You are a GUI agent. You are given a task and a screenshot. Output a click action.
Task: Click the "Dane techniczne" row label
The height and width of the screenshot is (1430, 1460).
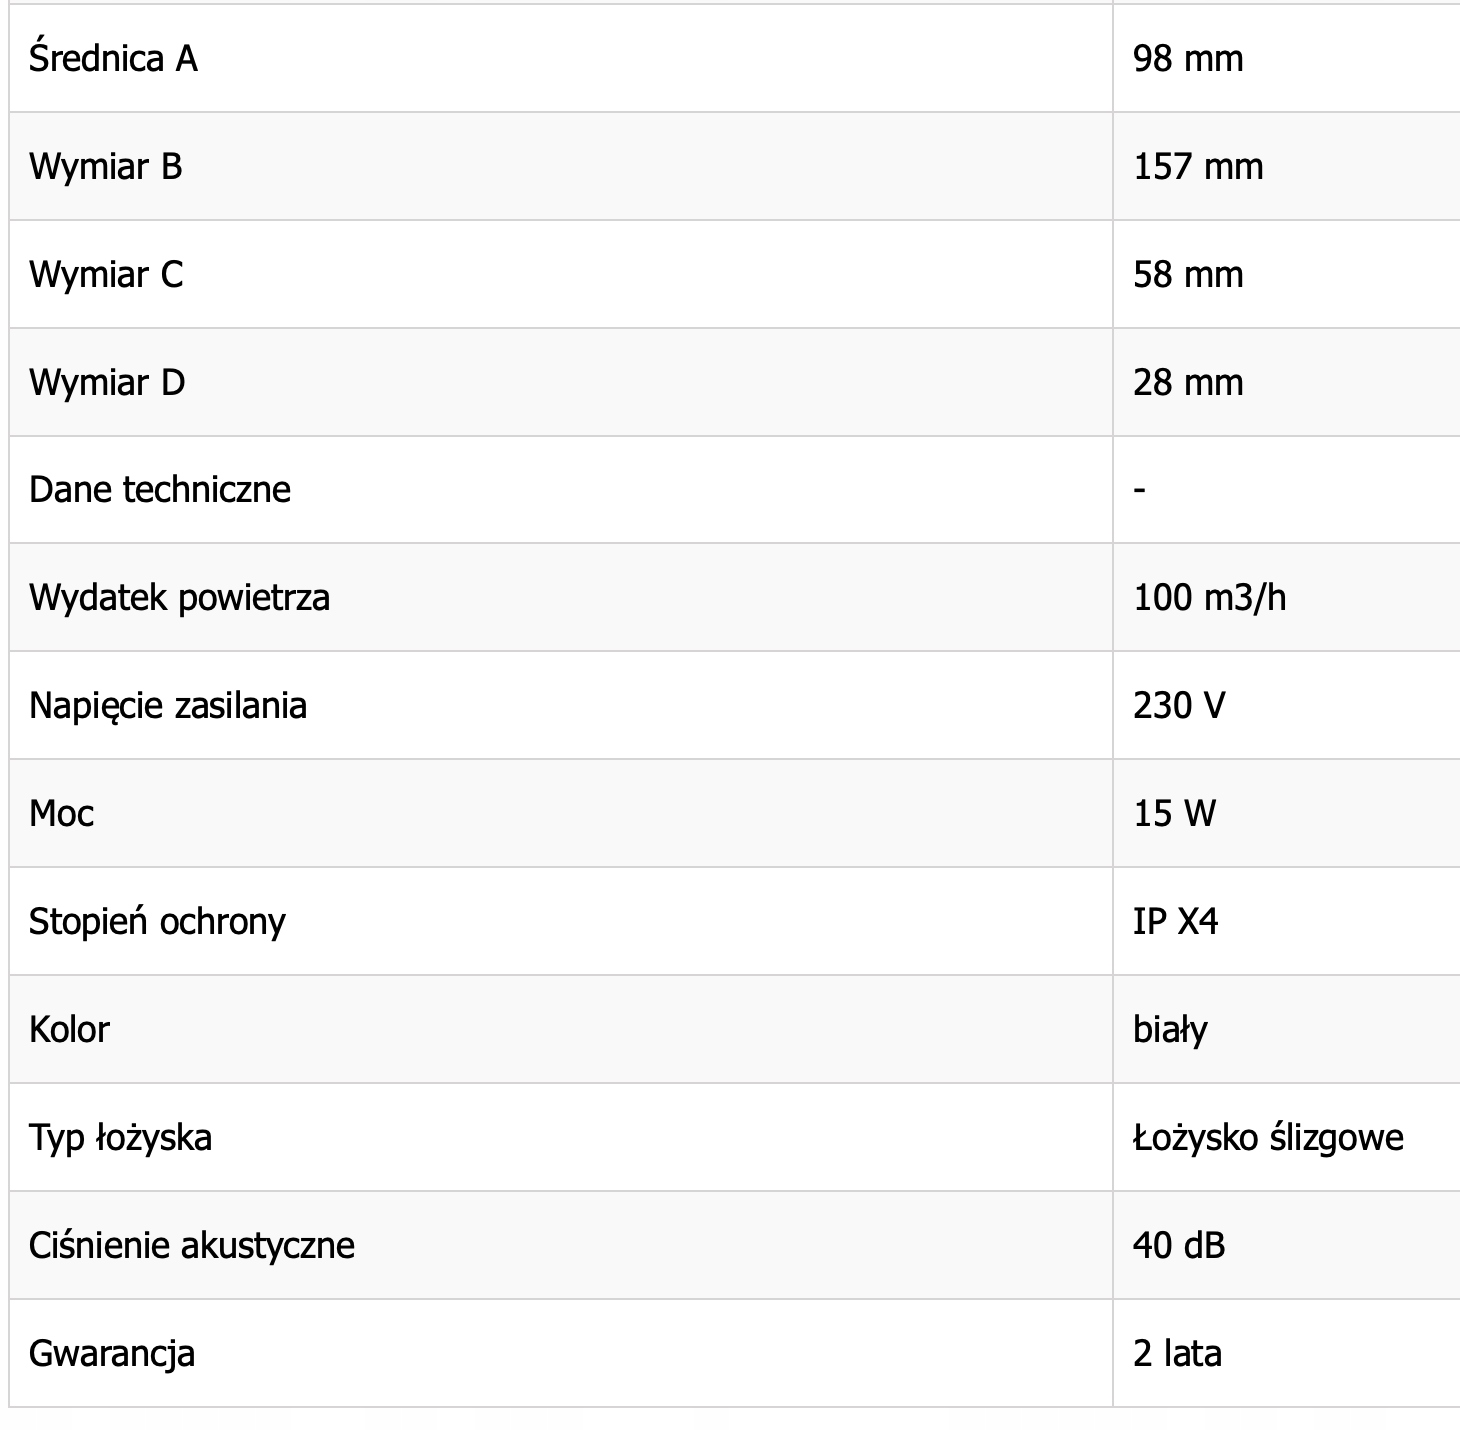click(x=160, y=490)
